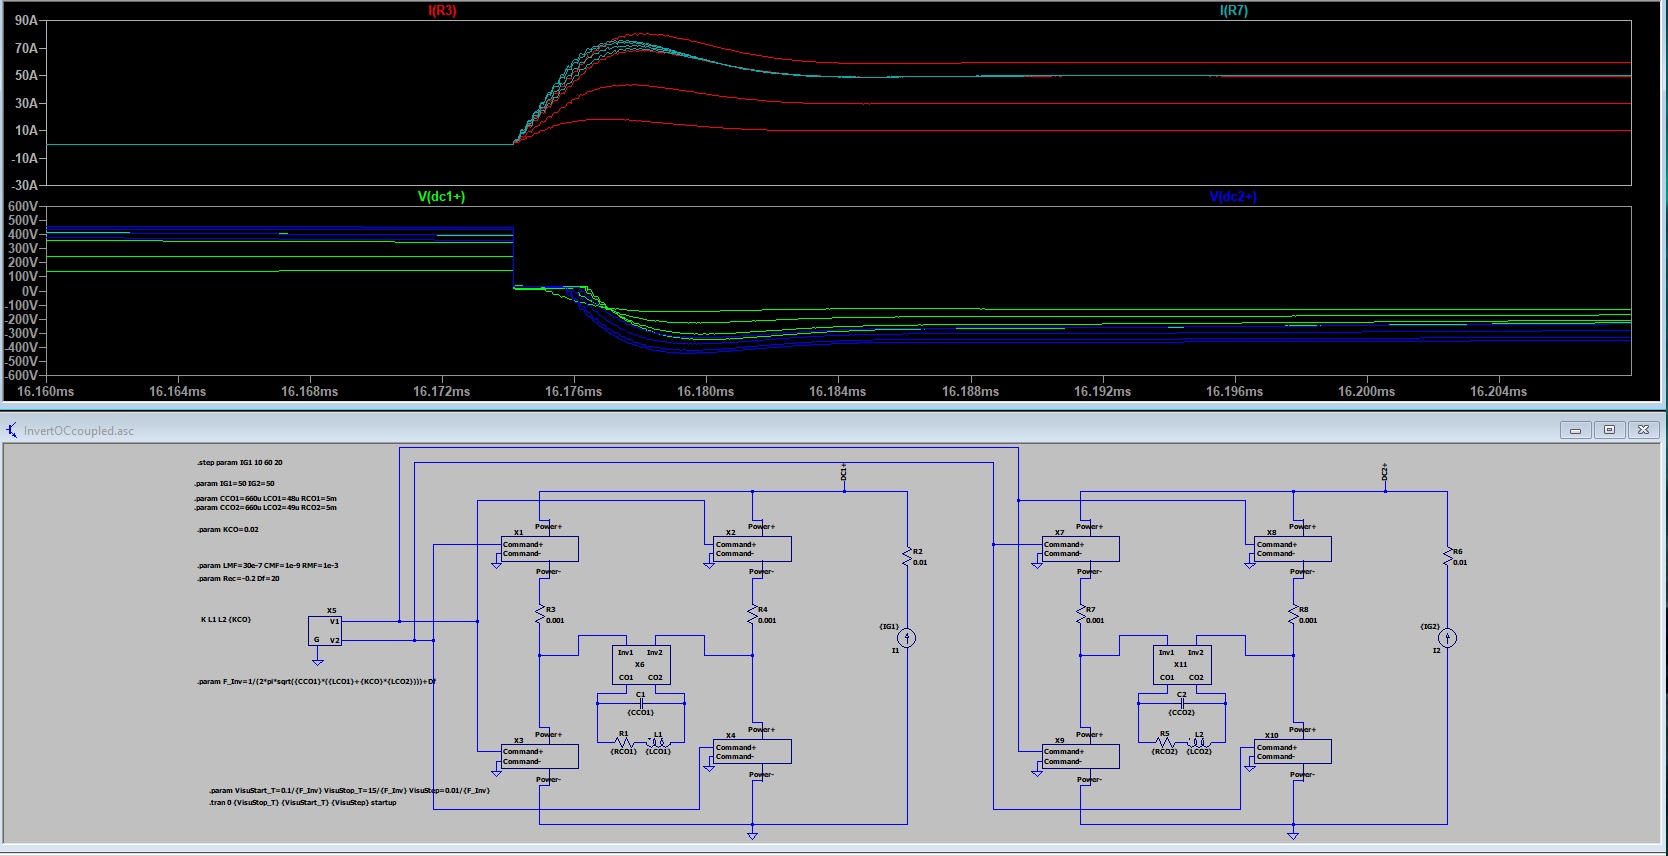Click the X6 subcircuit block
Viewport: 1668px width, 856px height.
point(640,665)
